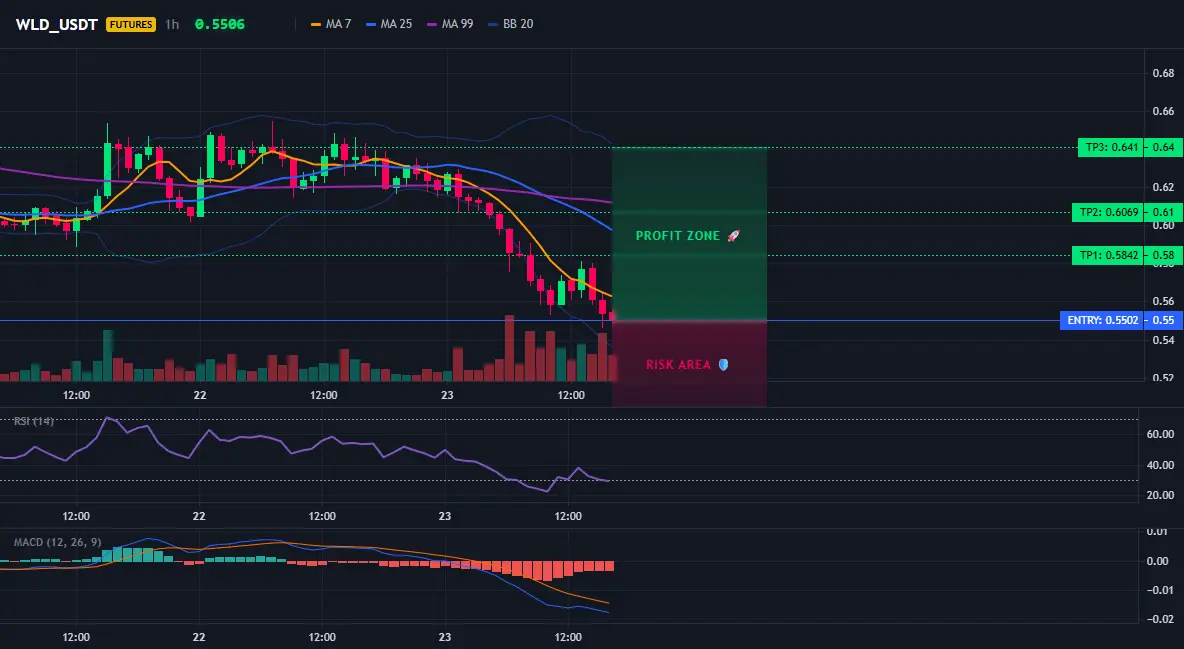1184x649 pixels.
Task: Click the TP2: 0.6069 price tag
Action: tap(1108, 212)
